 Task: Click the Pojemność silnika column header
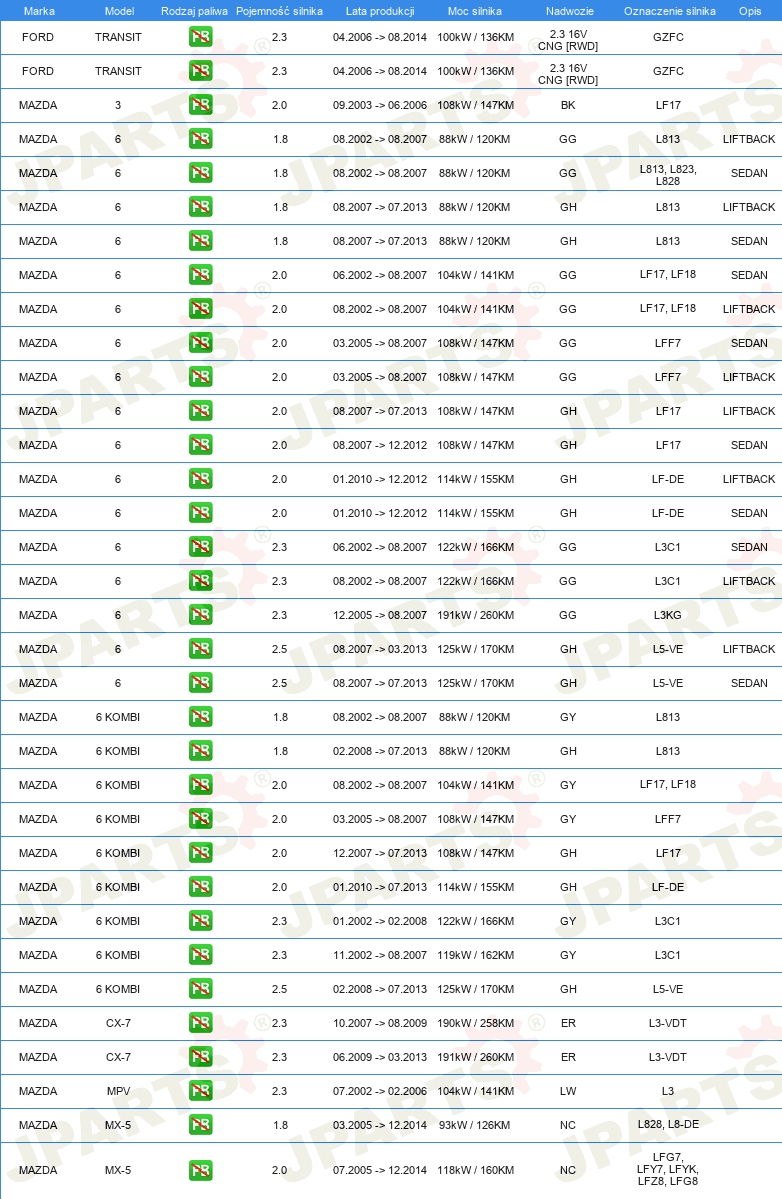(279, 11)
